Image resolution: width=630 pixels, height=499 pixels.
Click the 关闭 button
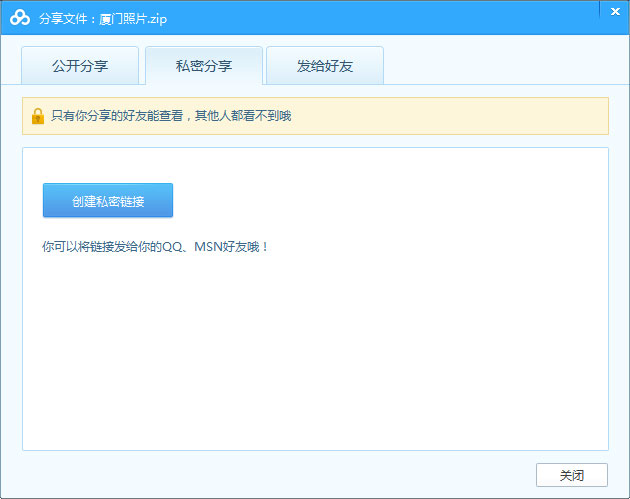[572, 475]
